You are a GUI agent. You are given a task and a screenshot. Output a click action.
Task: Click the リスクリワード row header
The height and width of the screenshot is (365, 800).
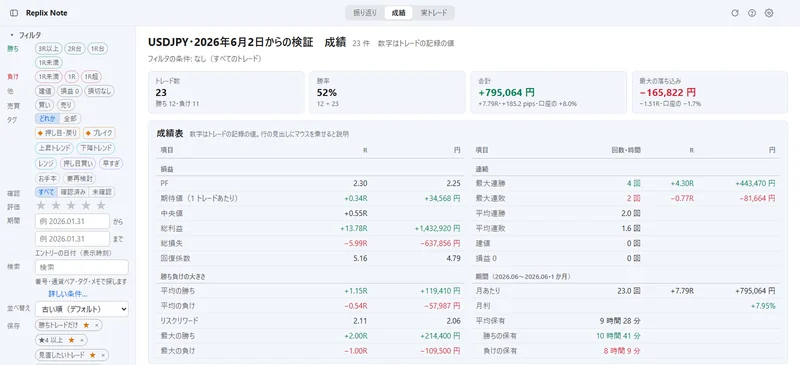click(179, 321)
